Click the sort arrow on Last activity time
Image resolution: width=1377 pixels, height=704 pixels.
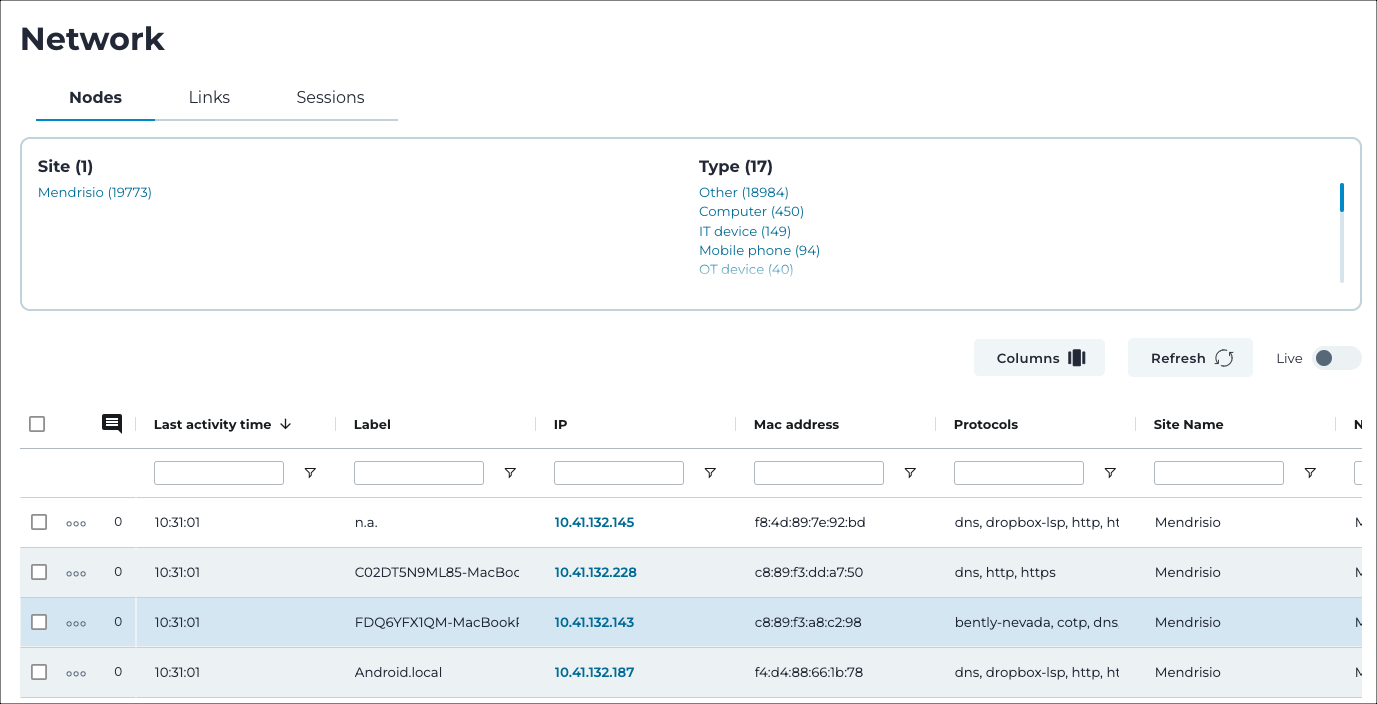coord(285,424)
